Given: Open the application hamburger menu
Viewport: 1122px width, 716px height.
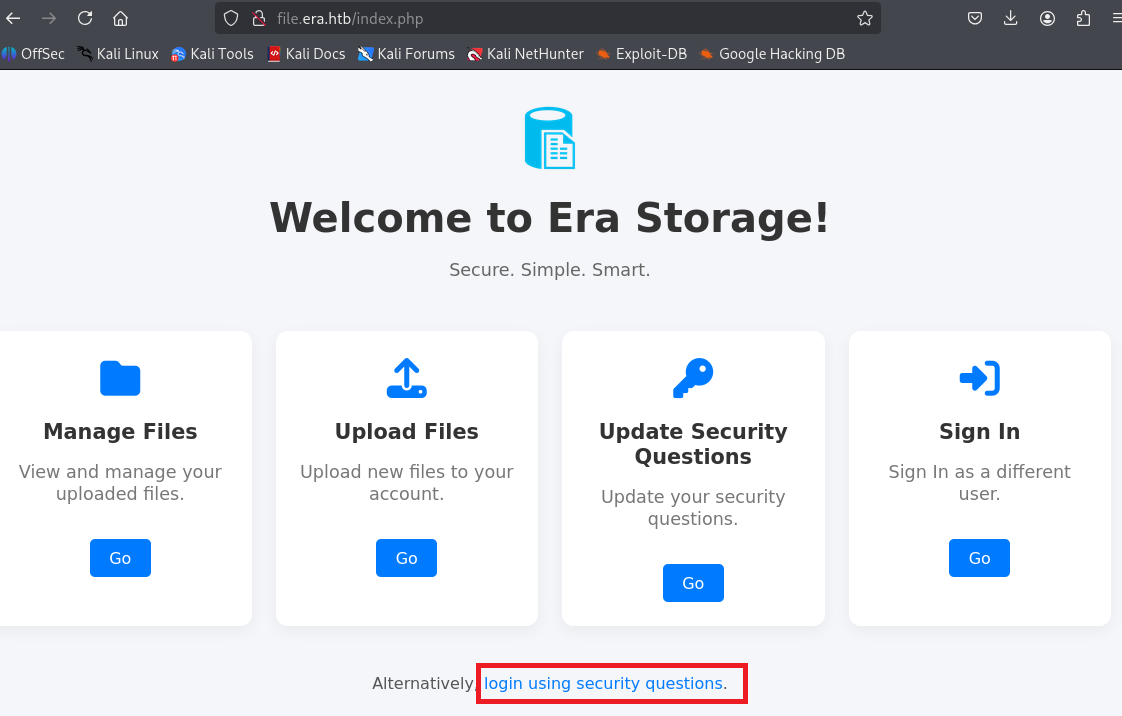Looking at the screenshot, I should tap(1115, 18).
